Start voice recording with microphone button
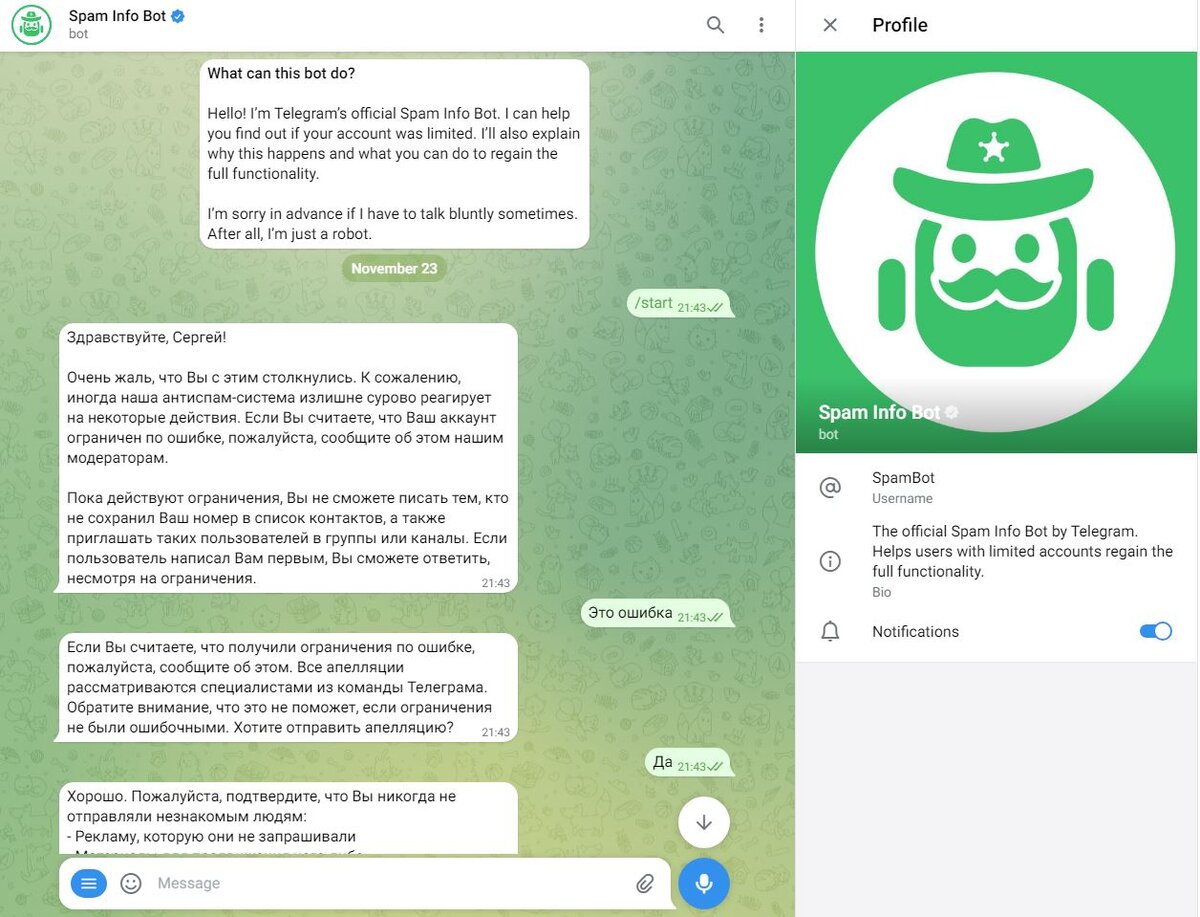Screen dimensions: 1200x917 pyautogui.click(x=704, y=883)
